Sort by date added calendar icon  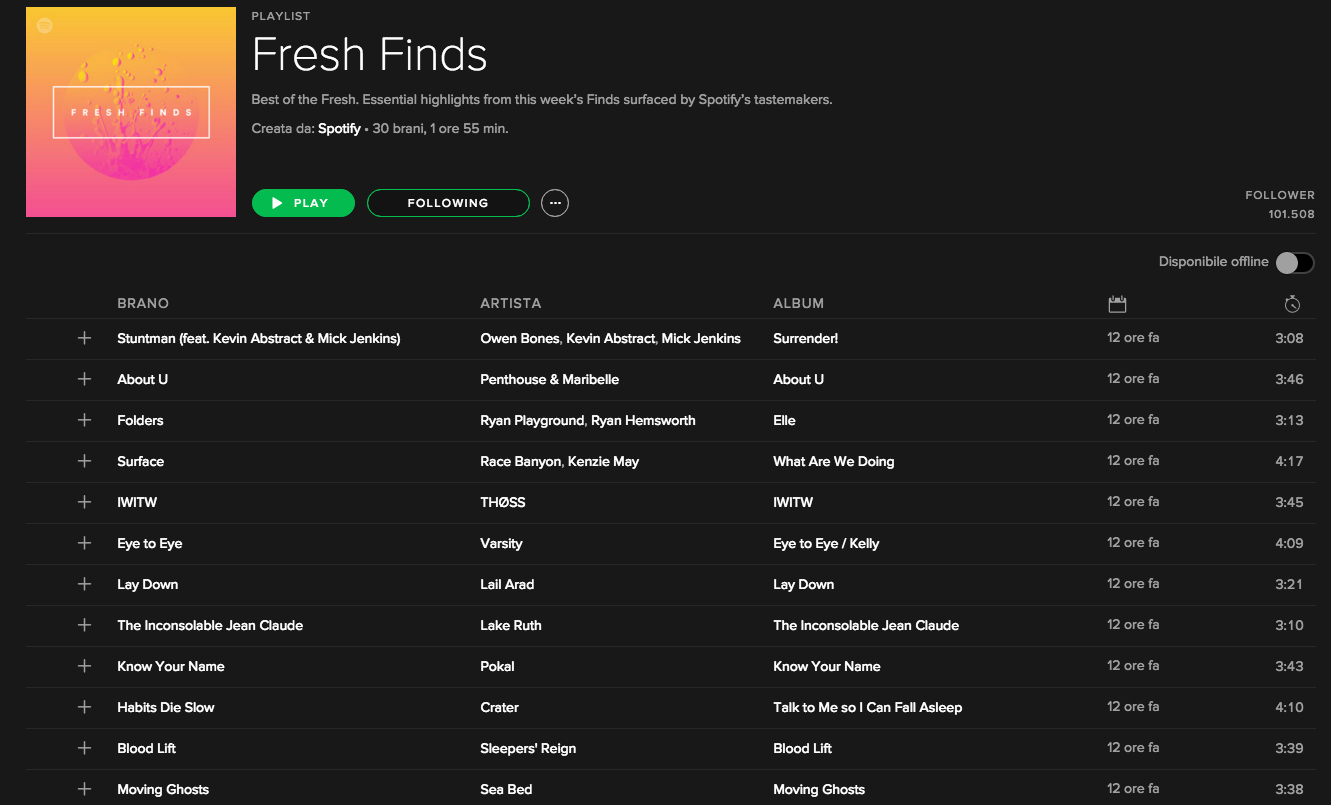pyautogui.click(x=1117, y=303)
